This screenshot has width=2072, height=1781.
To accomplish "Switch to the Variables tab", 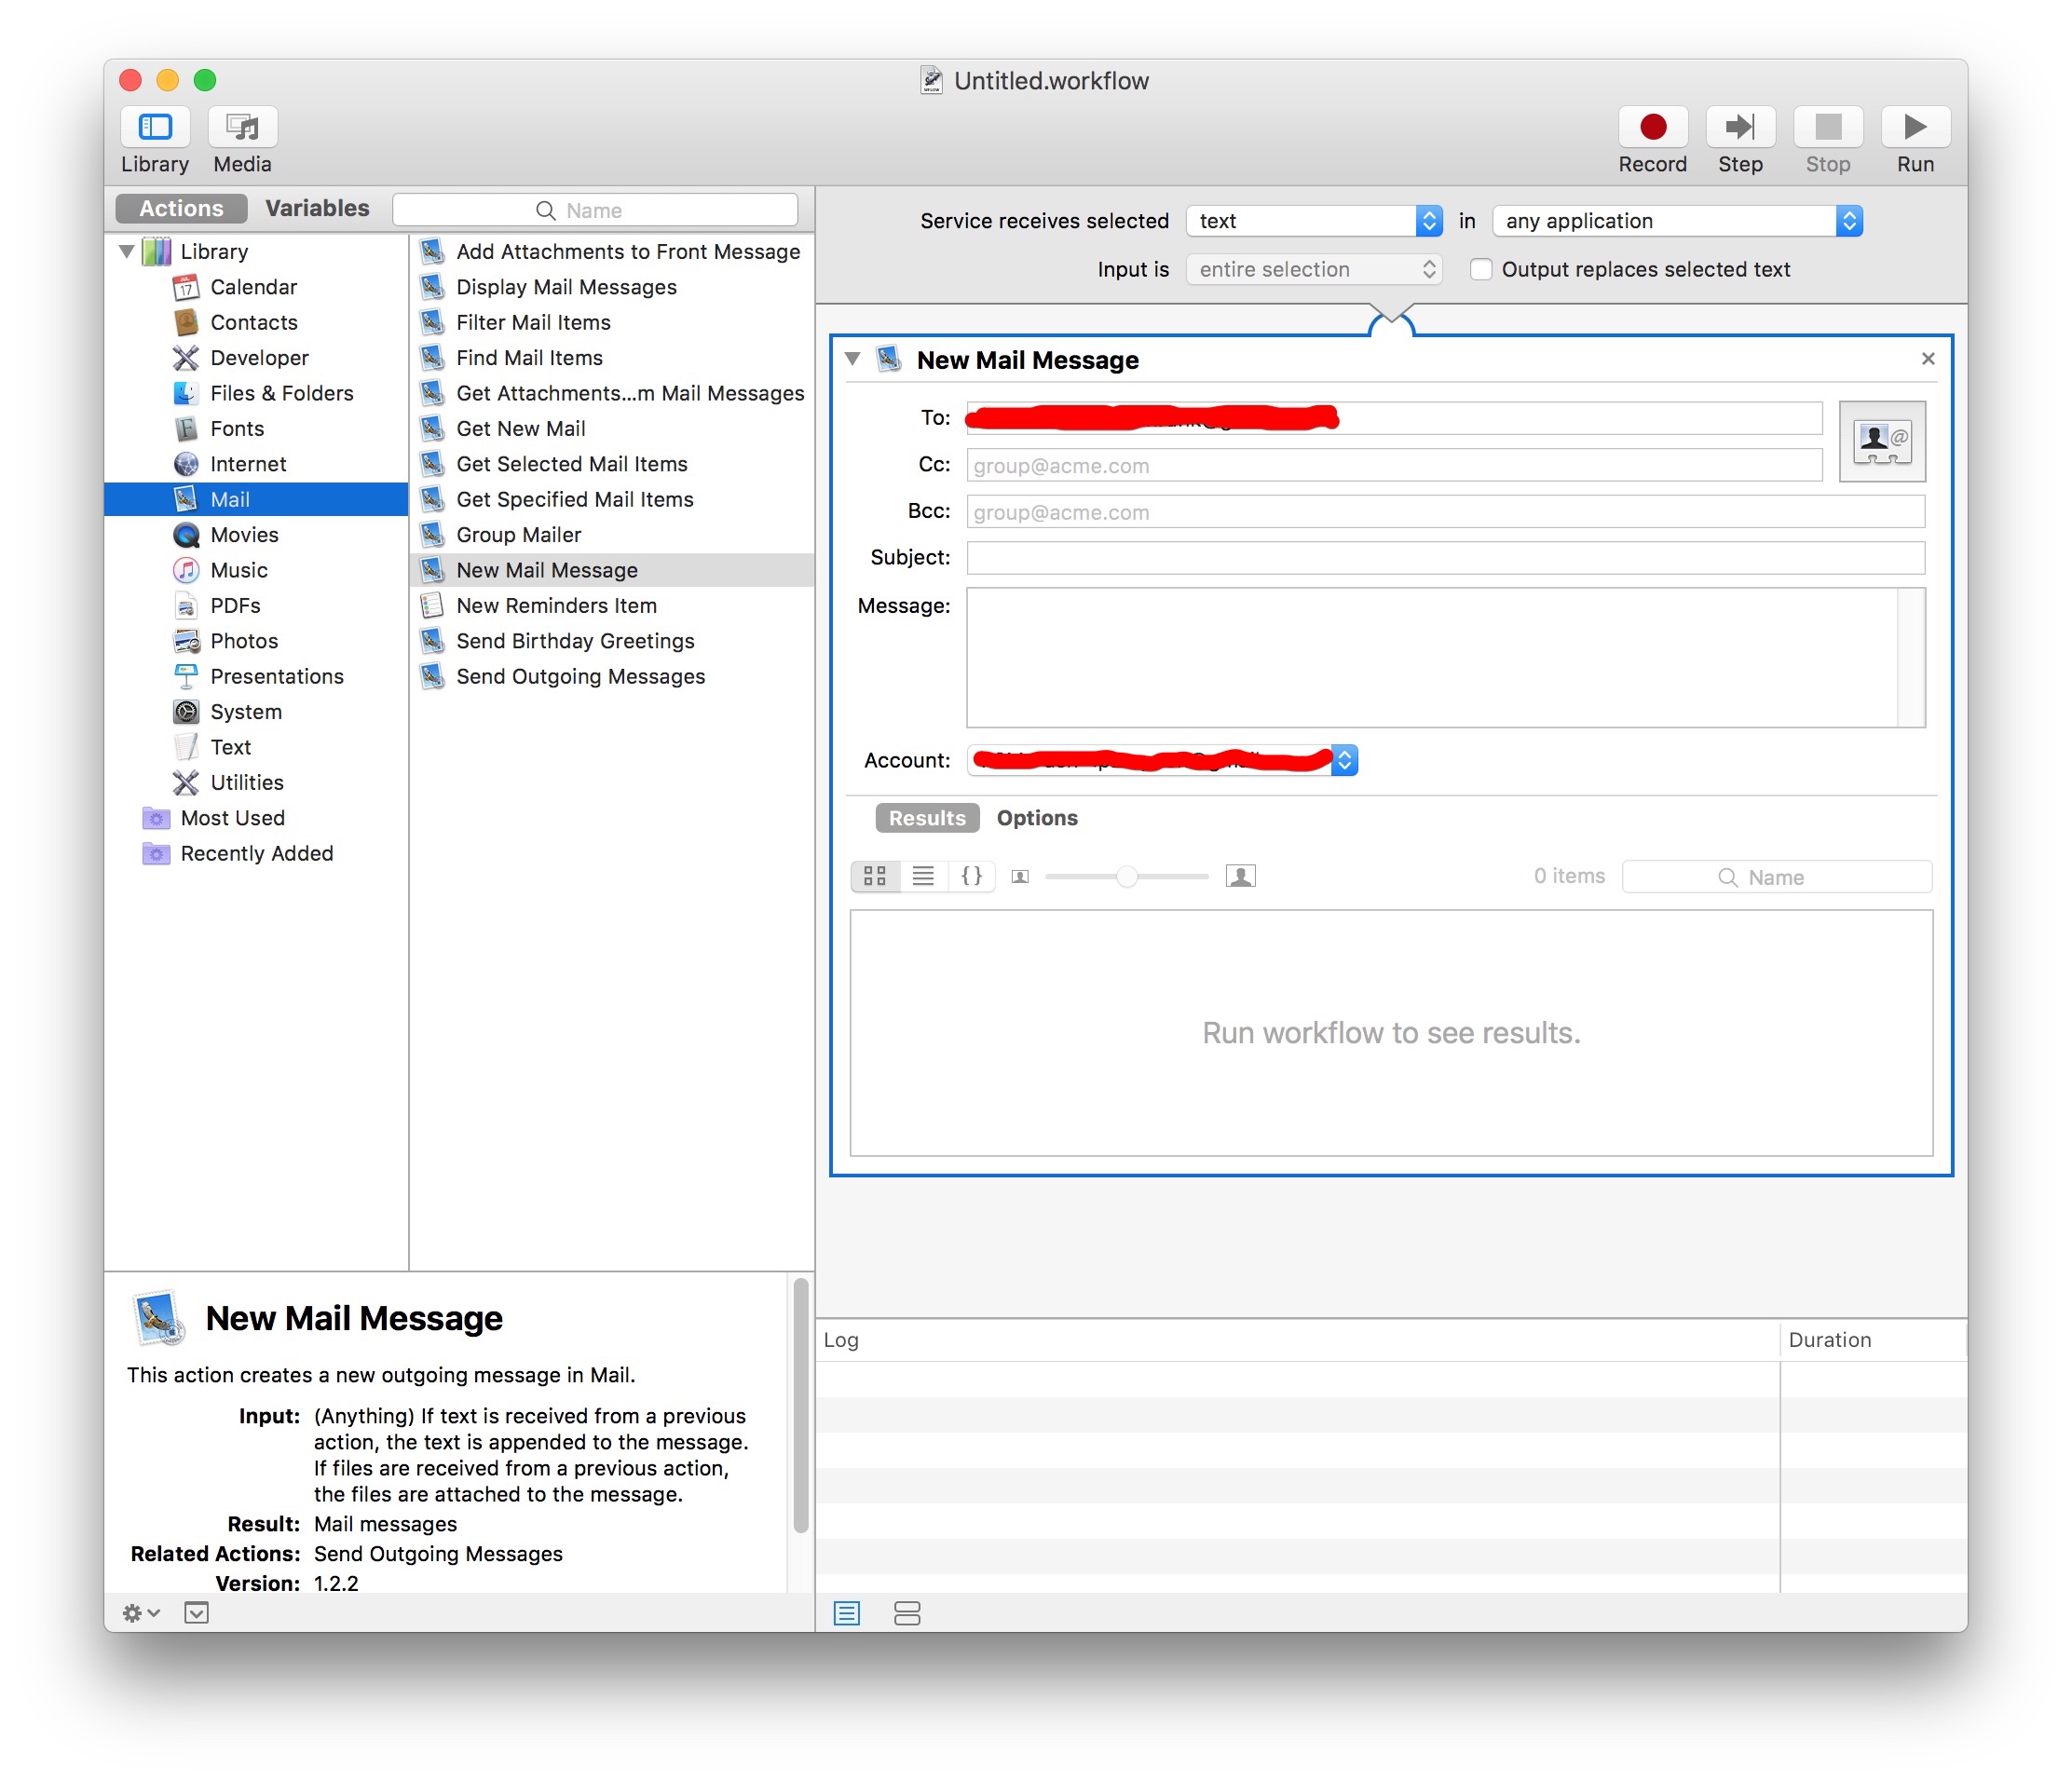I will click(x=317, y=208).
